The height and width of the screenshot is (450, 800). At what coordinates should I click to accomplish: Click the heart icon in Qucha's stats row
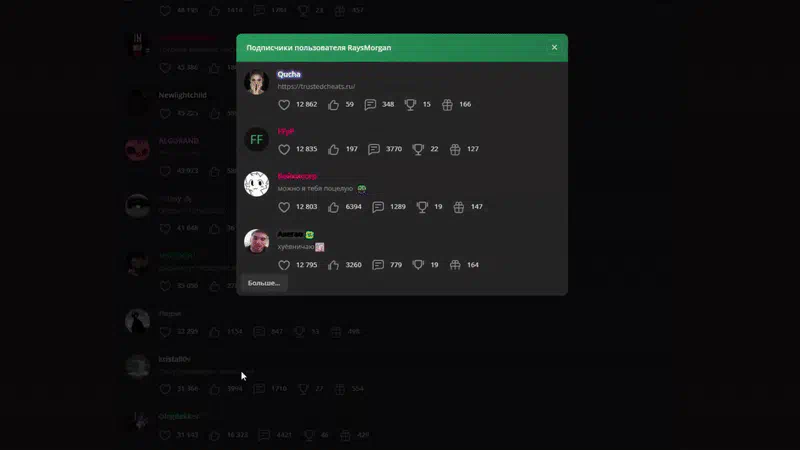coord(284,105)
